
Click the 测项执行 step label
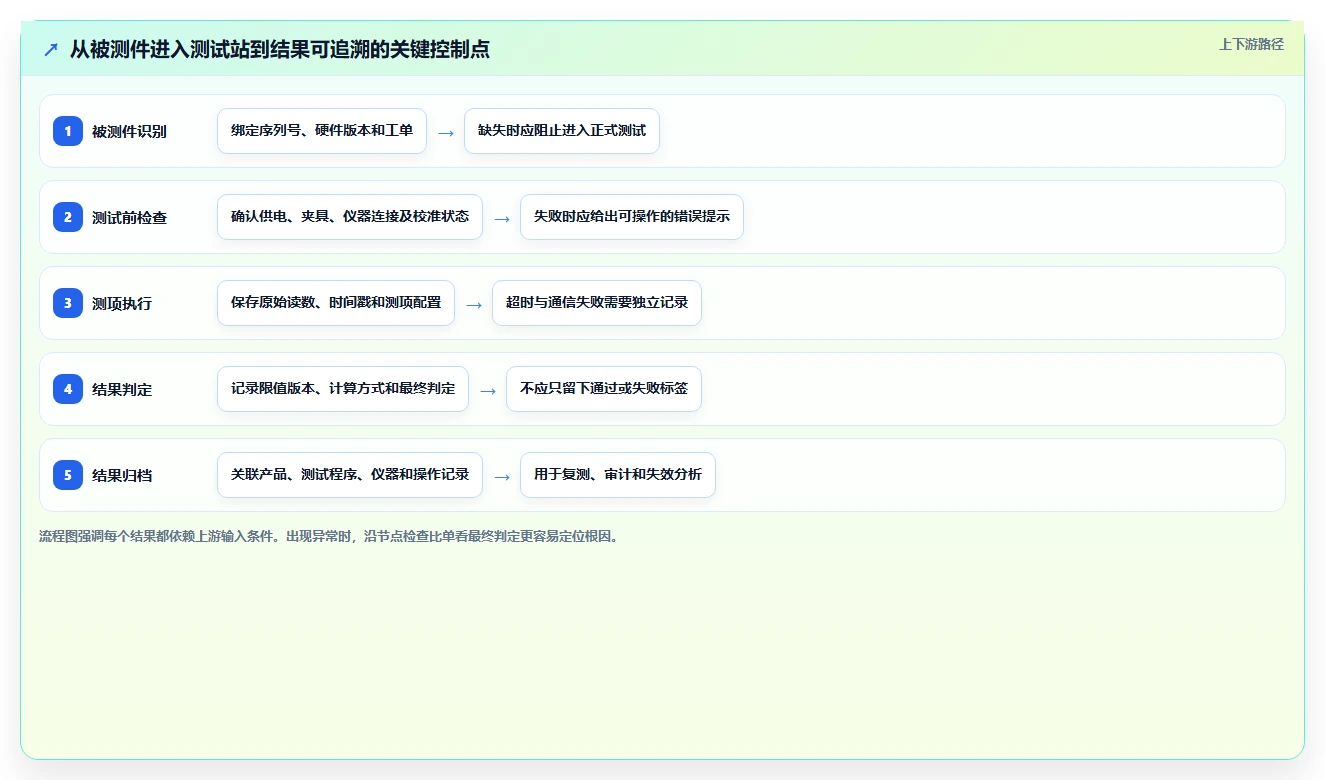[x=122, y=303]
